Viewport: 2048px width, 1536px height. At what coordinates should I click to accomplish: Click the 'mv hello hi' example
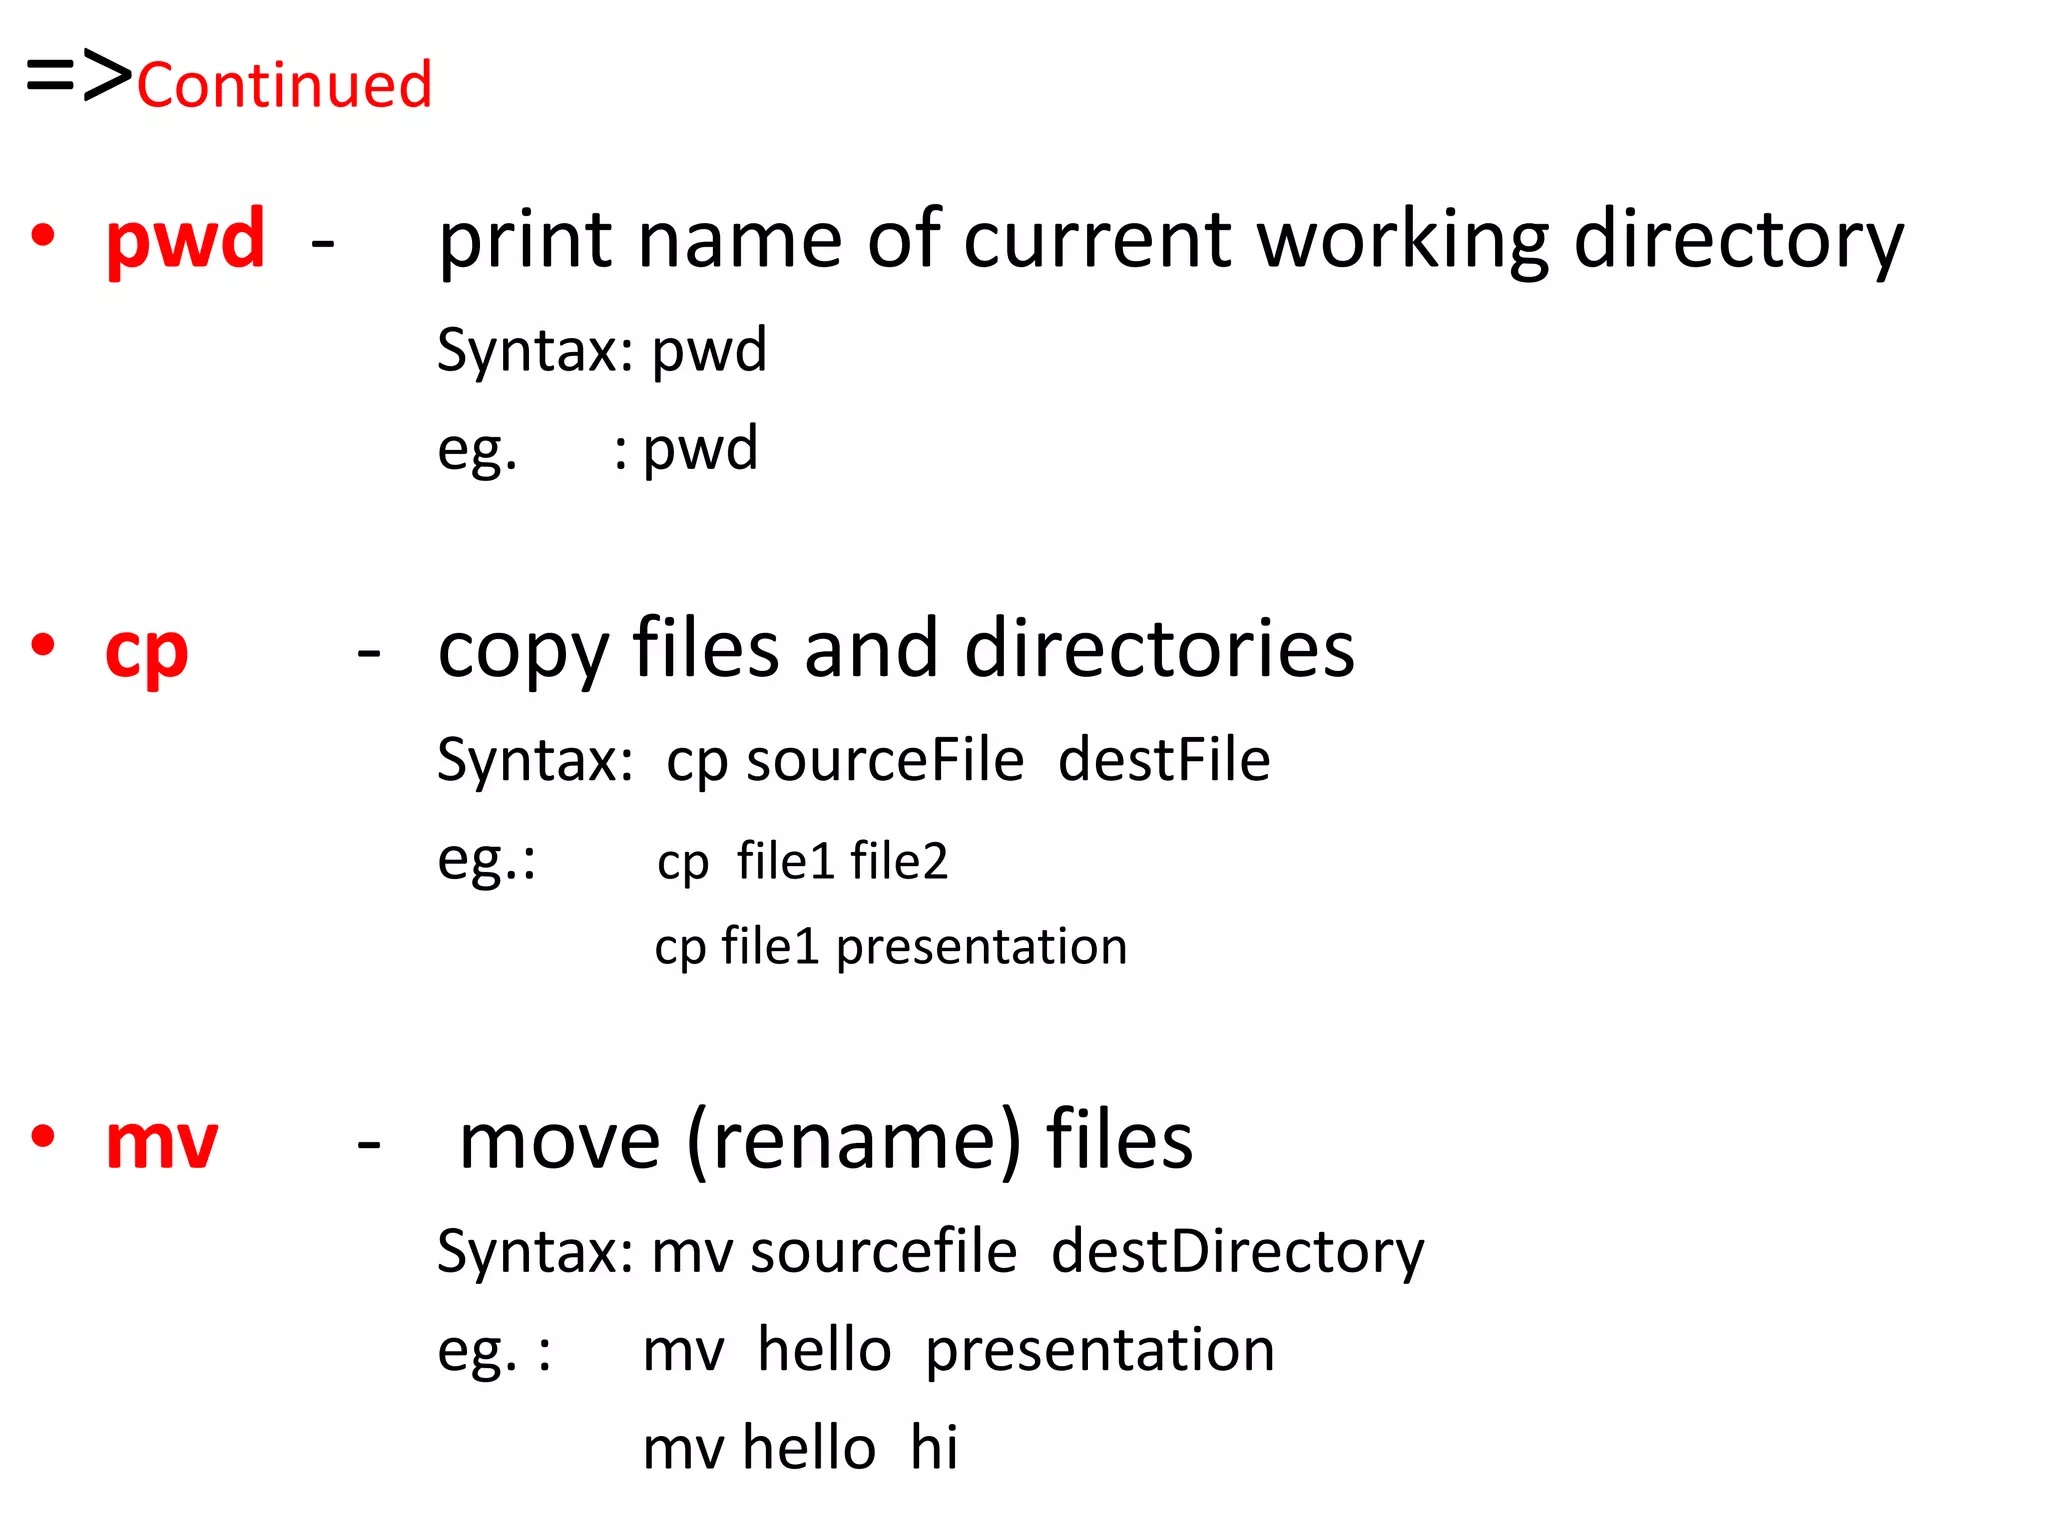[x=800, y=1448]
